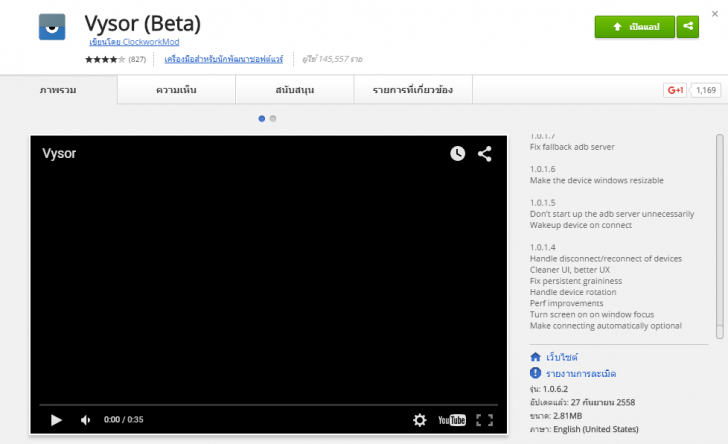The width and height of the screenshot is (728, 444).
Task: Click the green launch app button
Action: click(635, 27)
